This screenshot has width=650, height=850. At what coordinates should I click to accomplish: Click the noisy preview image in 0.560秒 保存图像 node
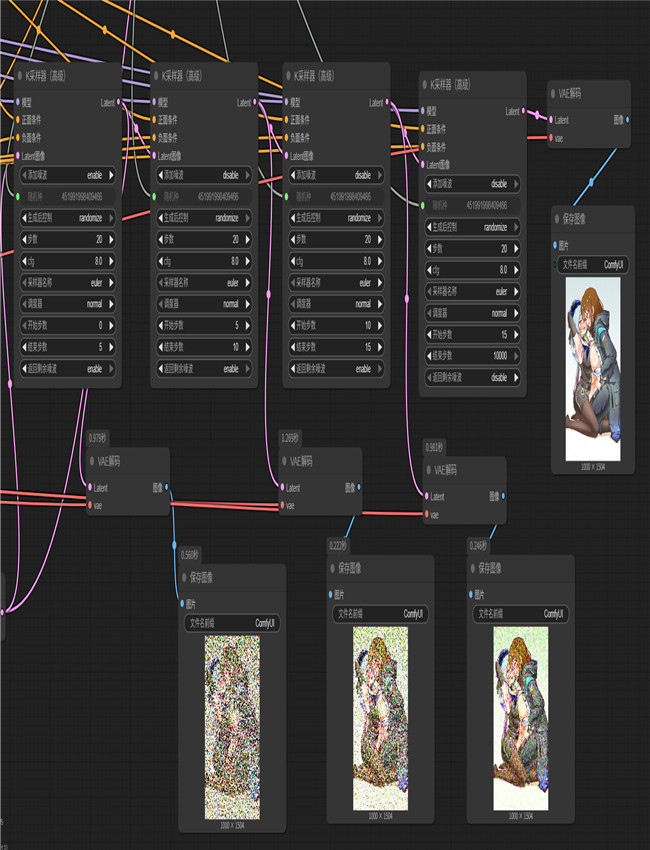tap(231, 727)
